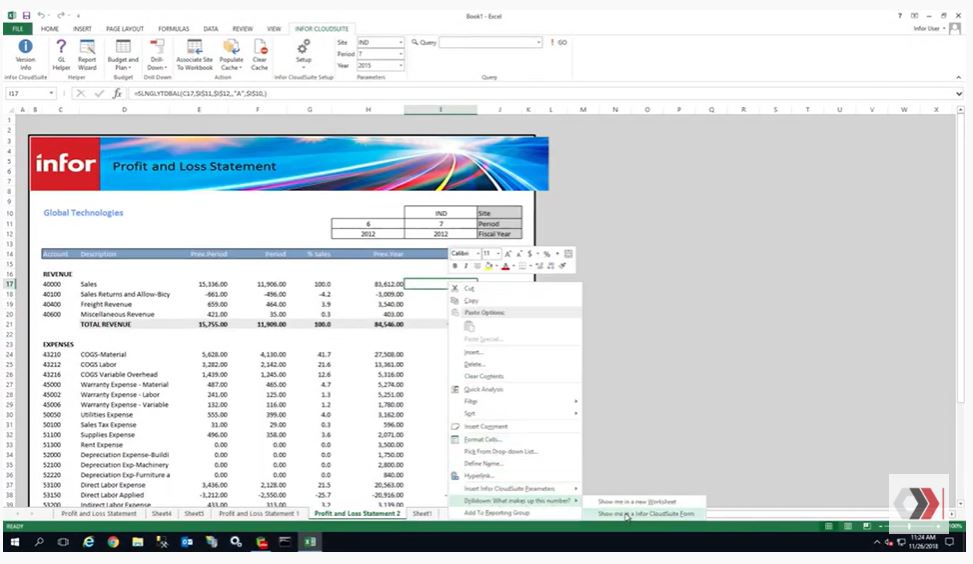Collapse the ribbon with the arrow
The width and height of the screenshot is (973, 564).
(x=959, y=77)
